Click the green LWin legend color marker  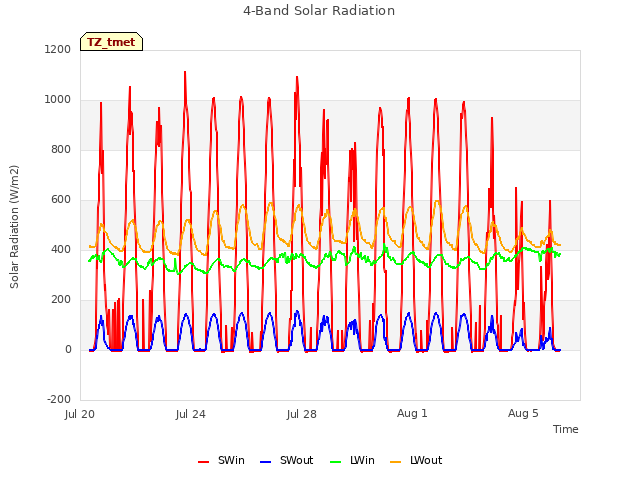tap(335, 462)
